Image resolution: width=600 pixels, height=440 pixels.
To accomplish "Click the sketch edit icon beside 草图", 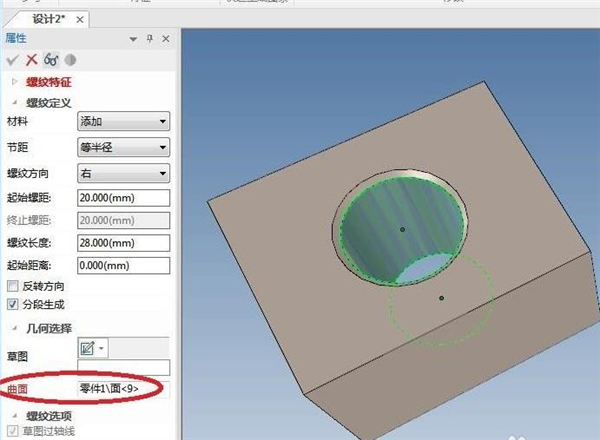I will 87,347.
